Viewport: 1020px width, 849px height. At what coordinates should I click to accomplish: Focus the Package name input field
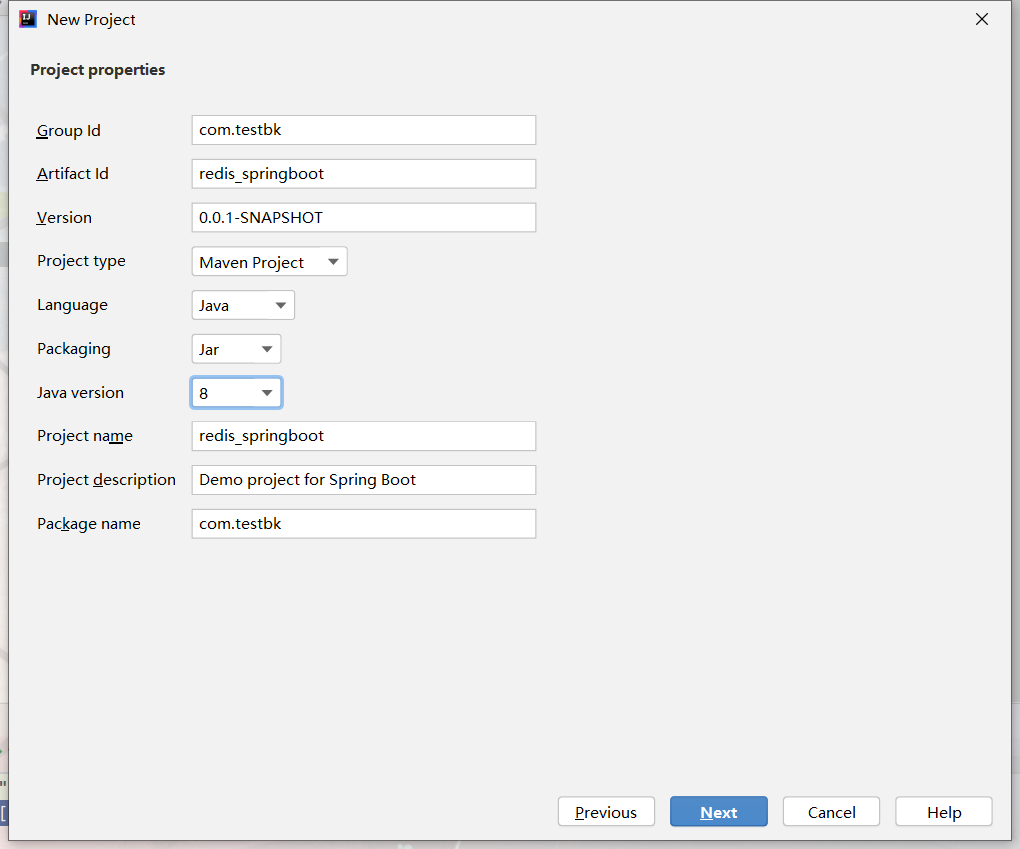point(363,524)
